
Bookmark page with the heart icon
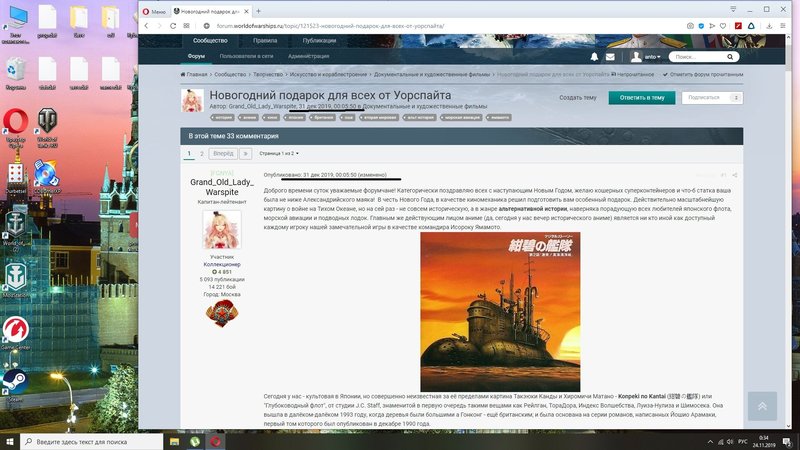click(723, 26)
